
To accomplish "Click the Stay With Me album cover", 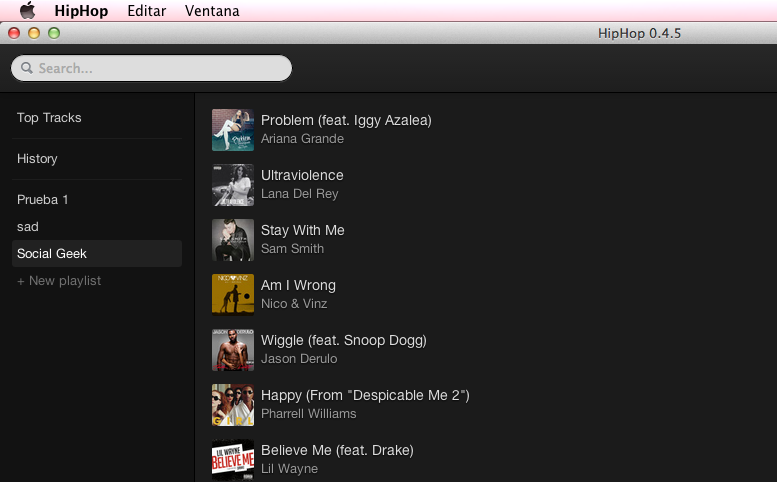I will 232,240.
